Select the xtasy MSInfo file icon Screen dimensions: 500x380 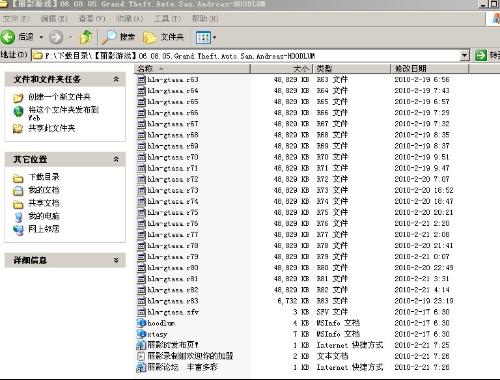pyautogui.click(x=142, y=334)
